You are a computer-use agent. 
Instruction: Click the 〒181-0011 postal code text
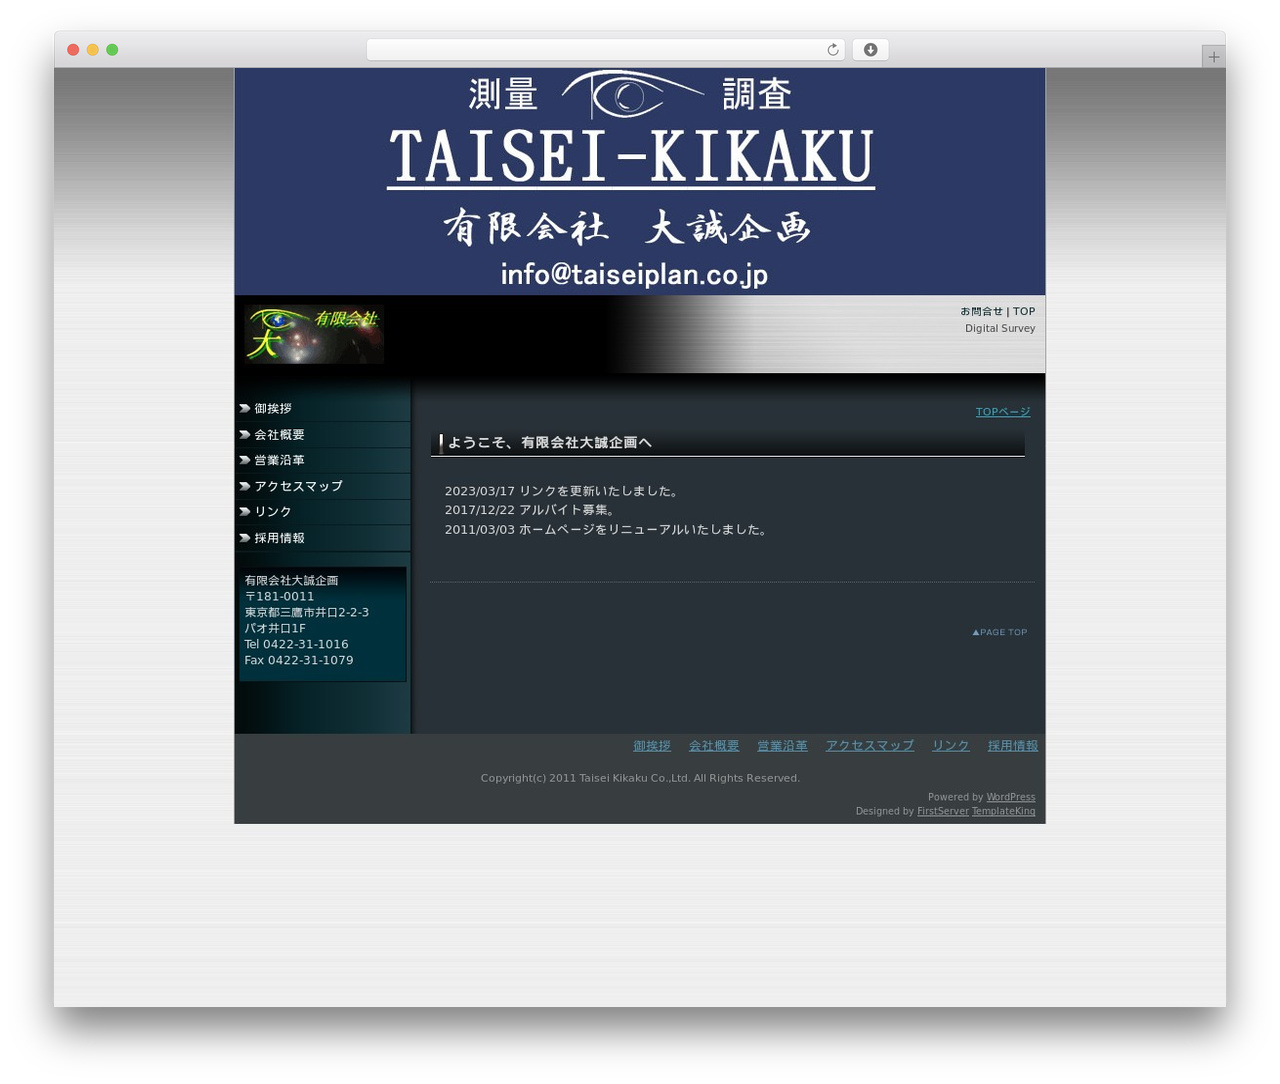point(280,597)
